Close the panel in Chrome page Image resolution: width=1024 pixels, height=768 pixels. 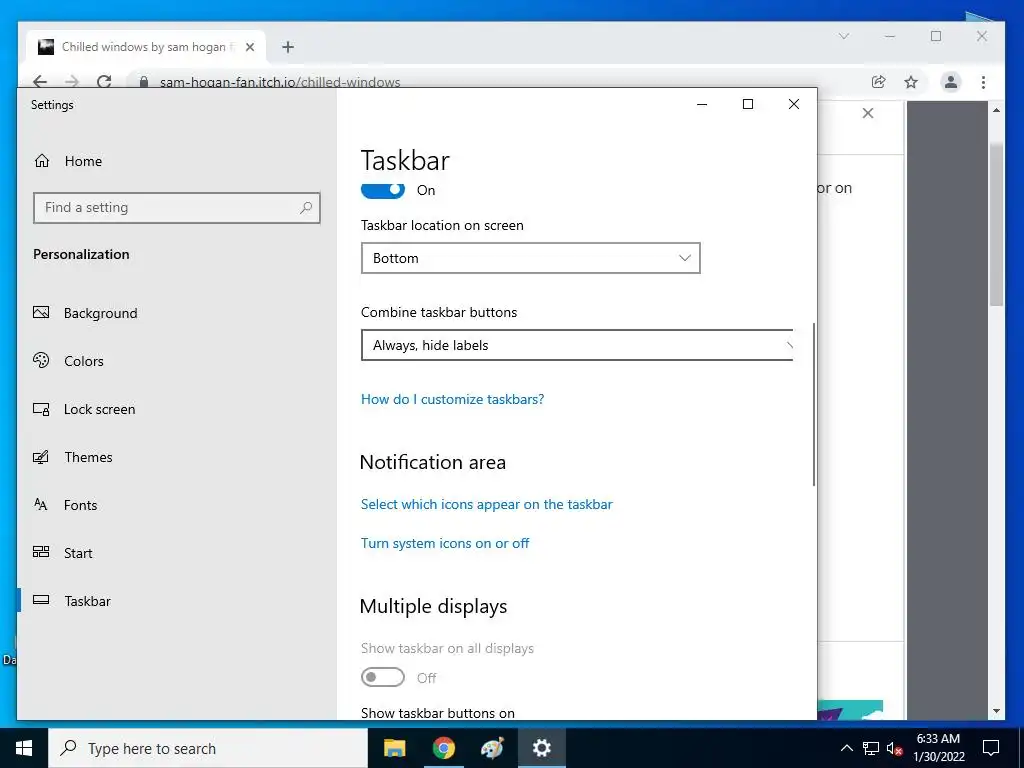pyautogui.click(x=868, y=113)
